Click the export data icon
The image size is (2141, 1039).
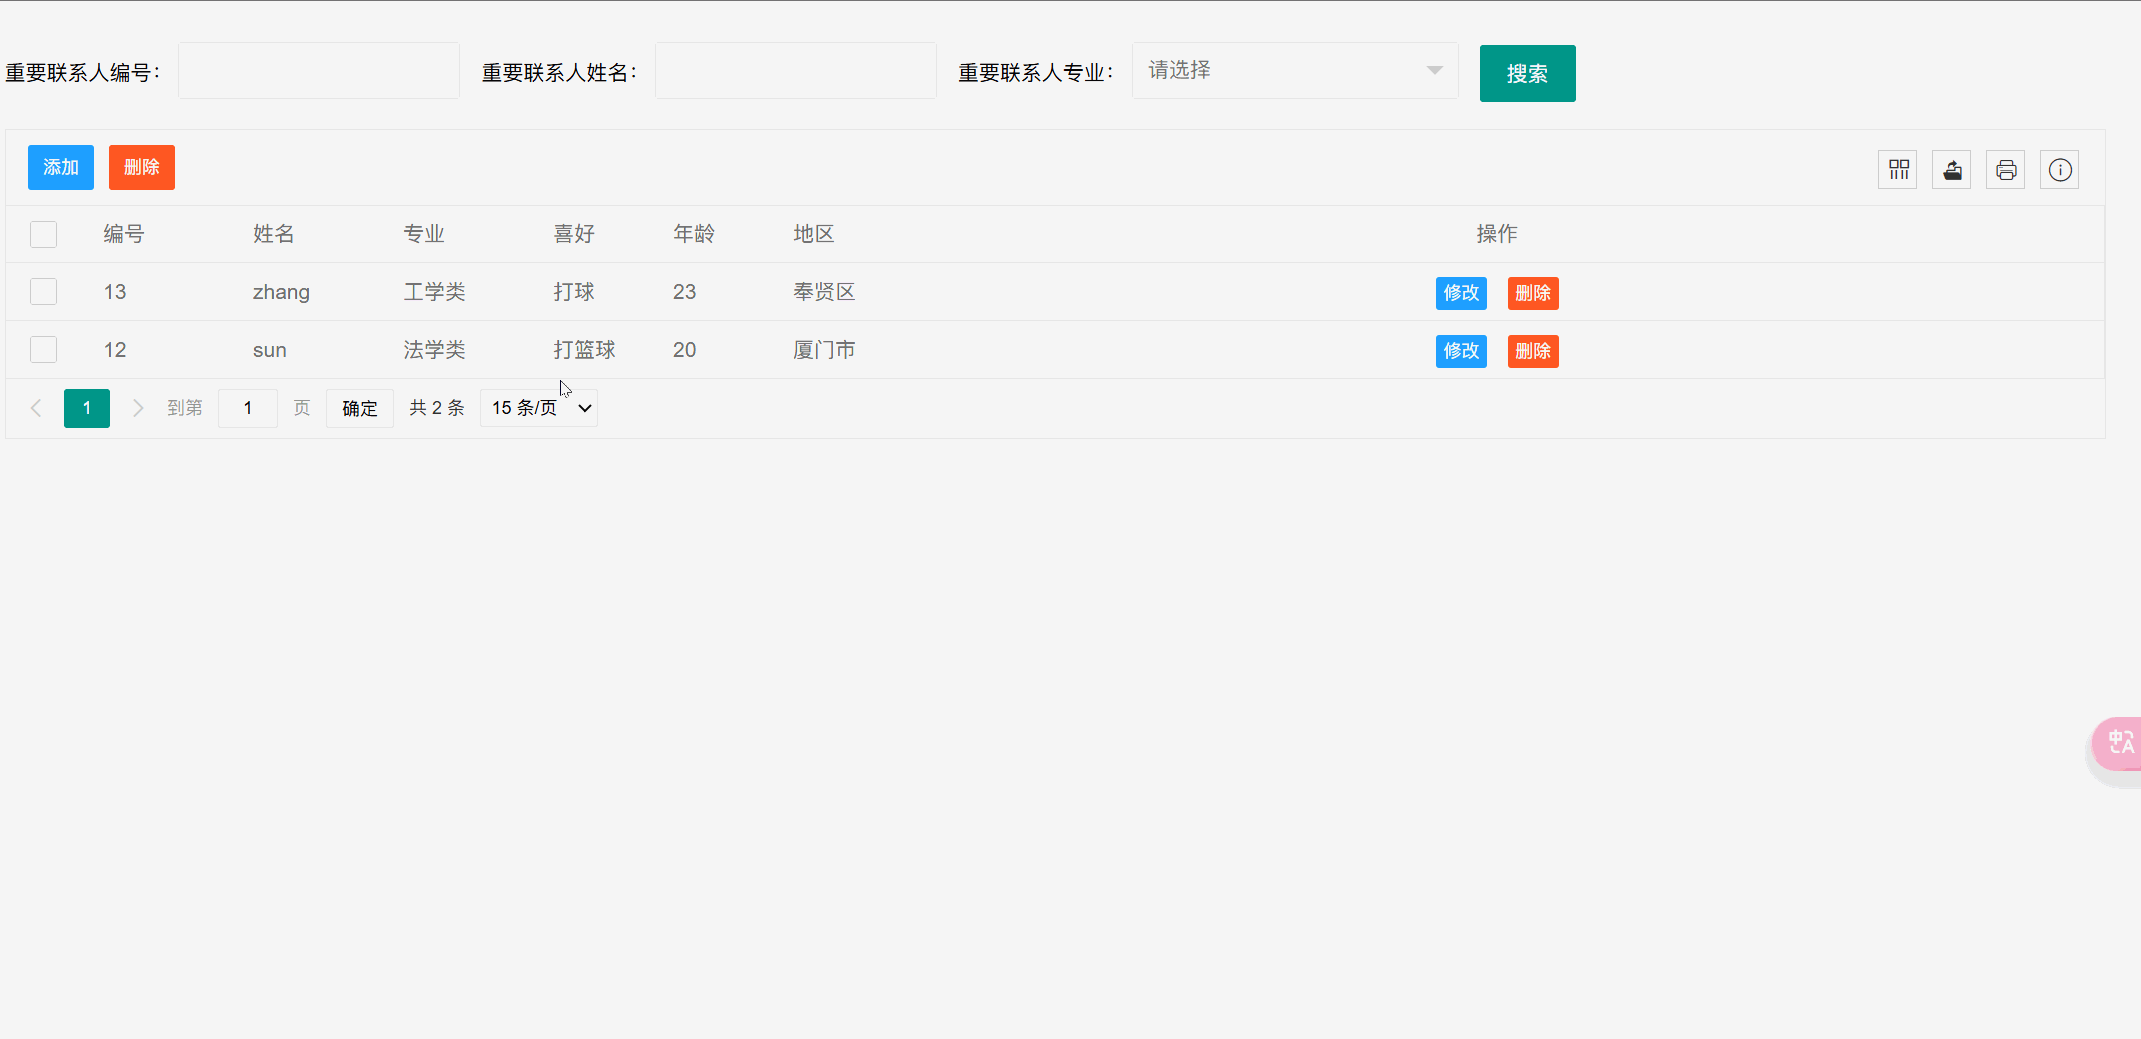[x=1952, y=169]
